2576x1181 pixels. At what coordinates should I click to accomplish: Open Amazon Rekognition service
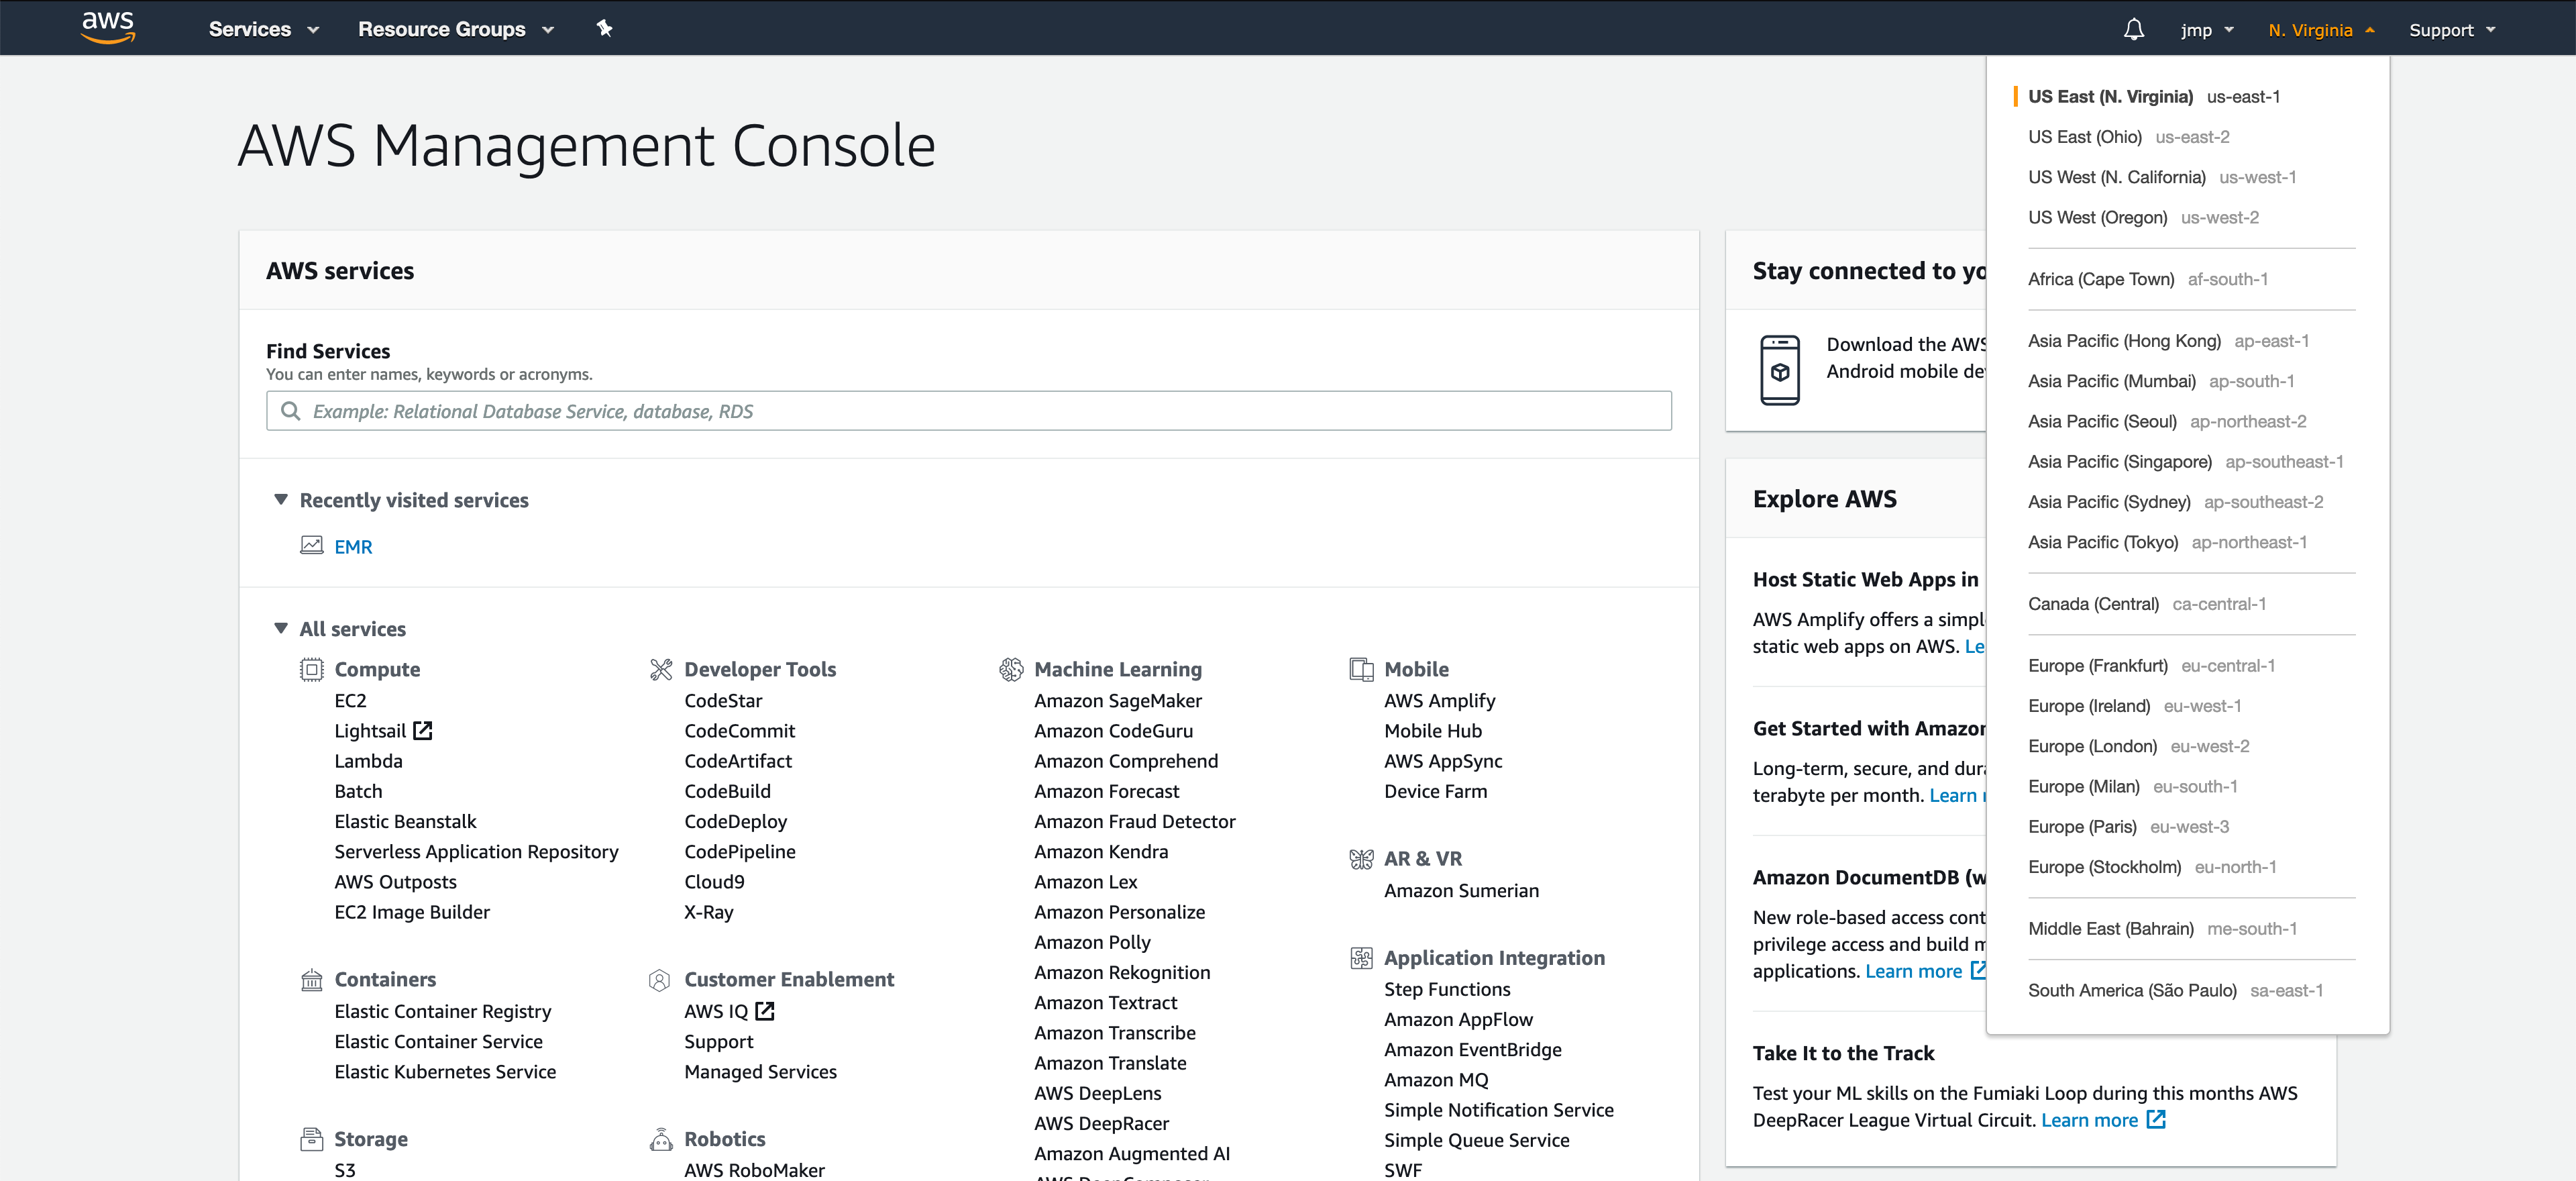point(1121,972)
